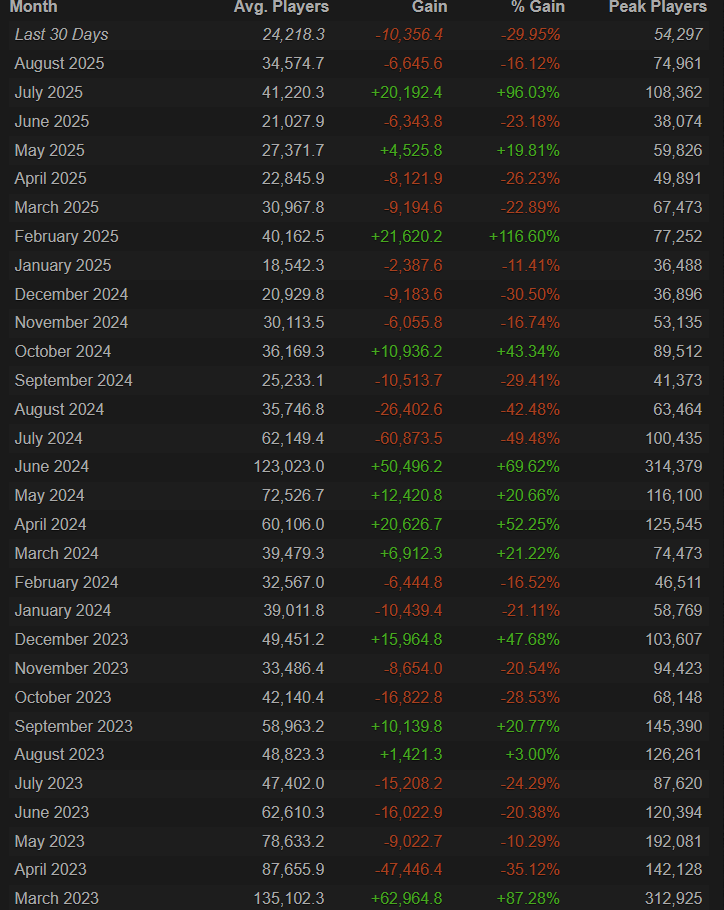The width and height of the screenshot is (724, 910).
Task: Select the November 2023 row label
Action: click(x=71, y=668)
